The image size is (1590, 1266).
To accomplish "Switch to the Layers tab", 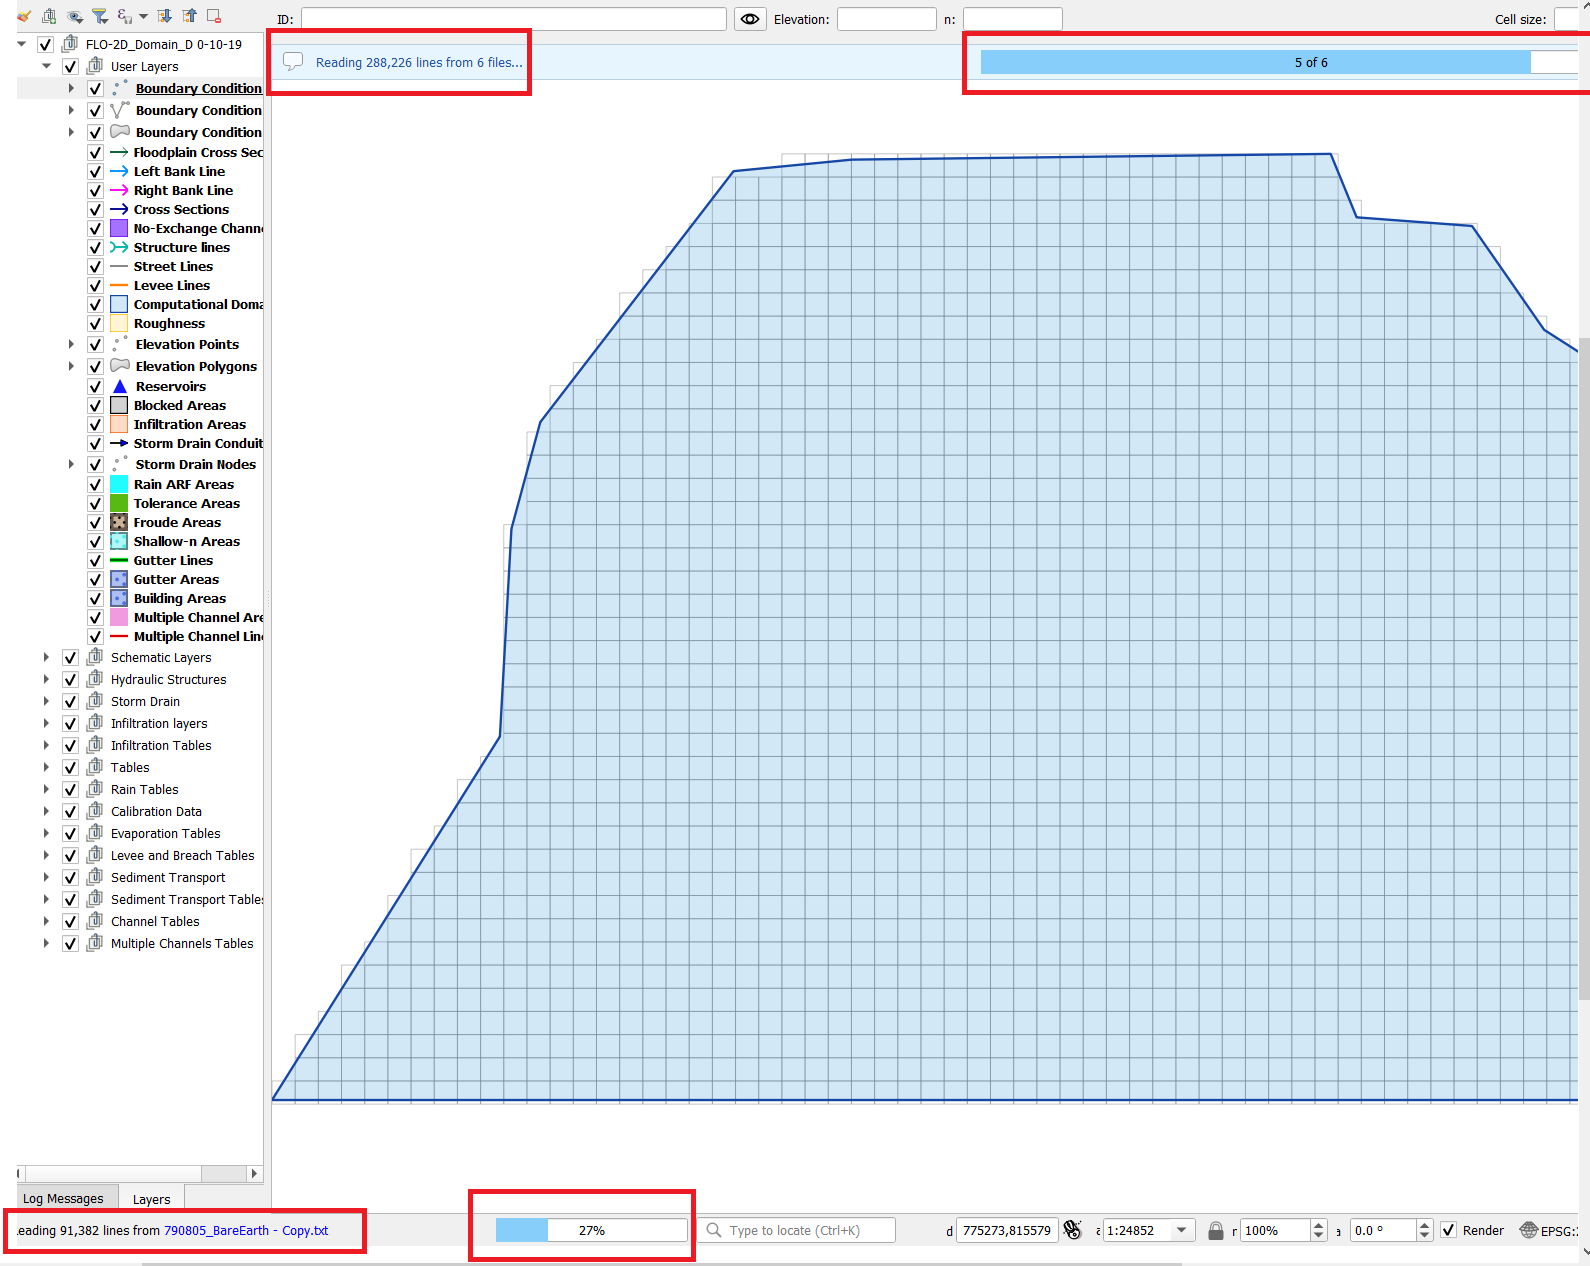I will click(151, 1198).
